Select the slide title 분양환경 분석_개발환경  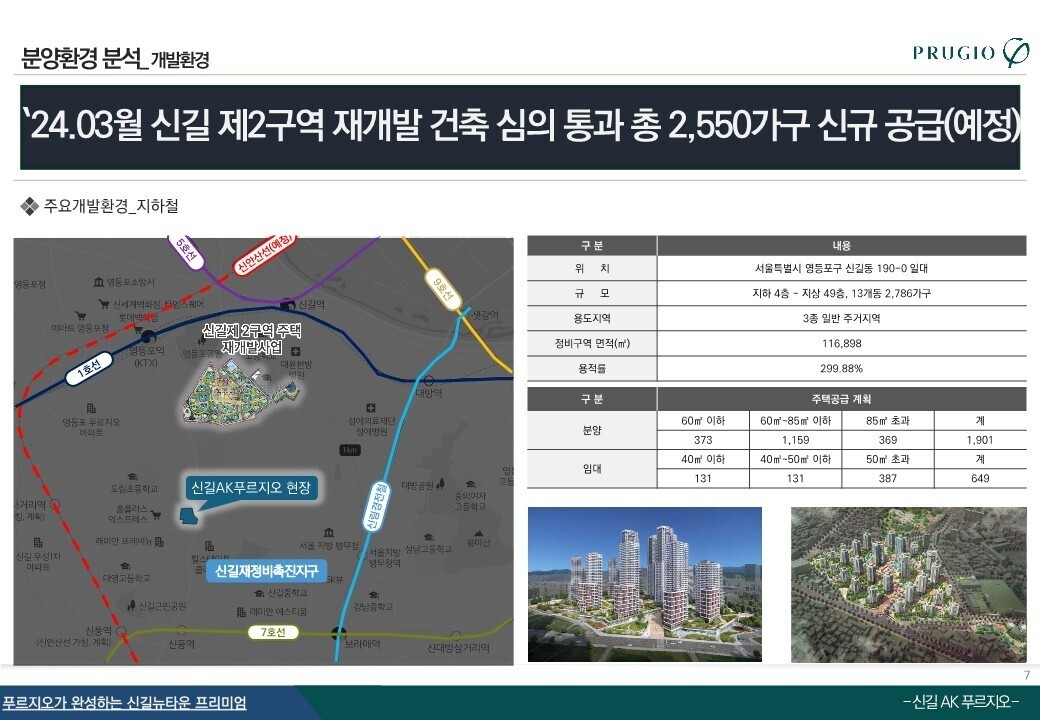point(115,58)
